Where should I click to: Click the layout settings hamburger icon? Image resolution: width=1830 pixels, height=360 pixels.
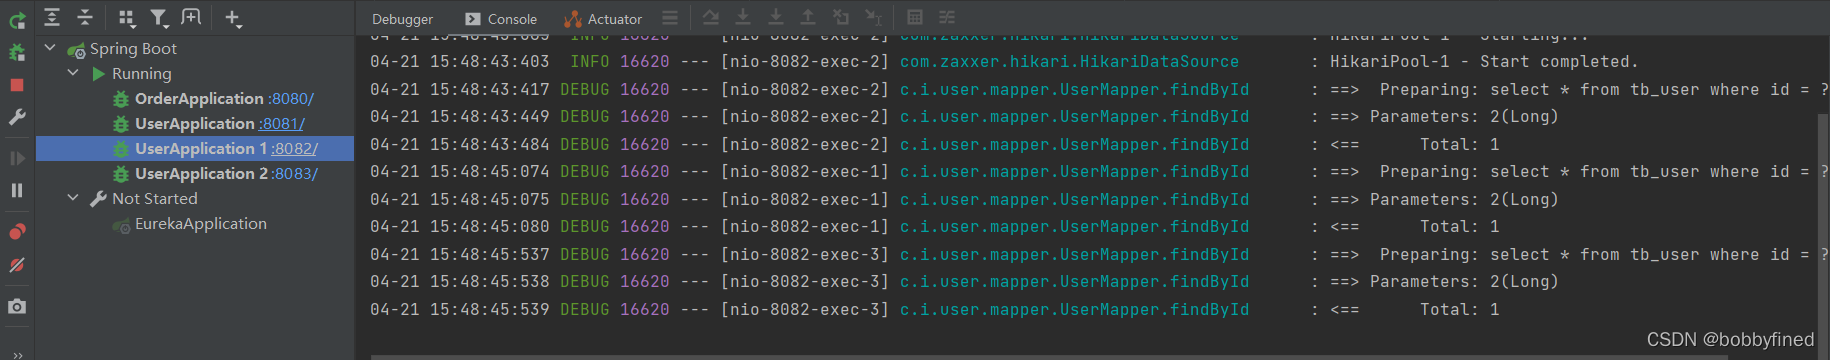[x=670, y=17]
